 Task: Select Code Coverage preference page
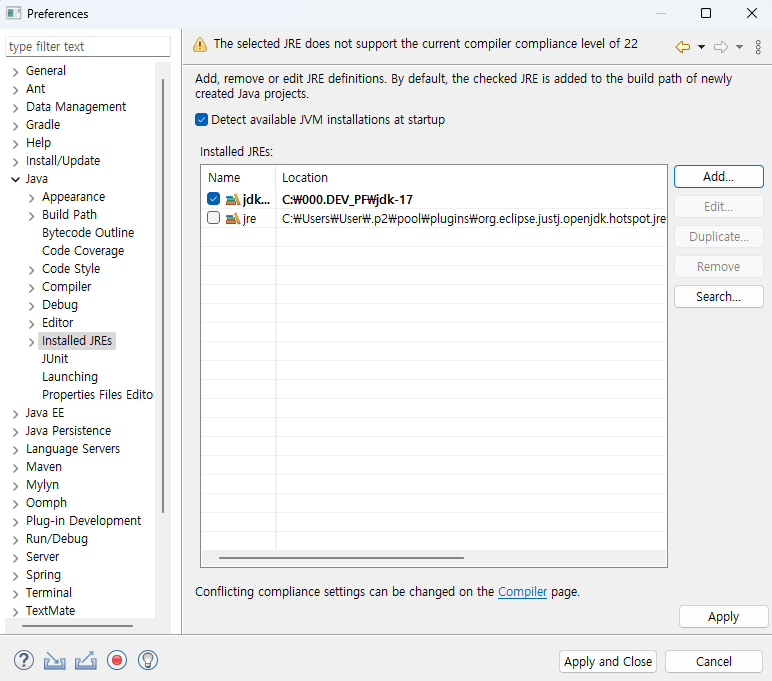[x=83, y=251]
